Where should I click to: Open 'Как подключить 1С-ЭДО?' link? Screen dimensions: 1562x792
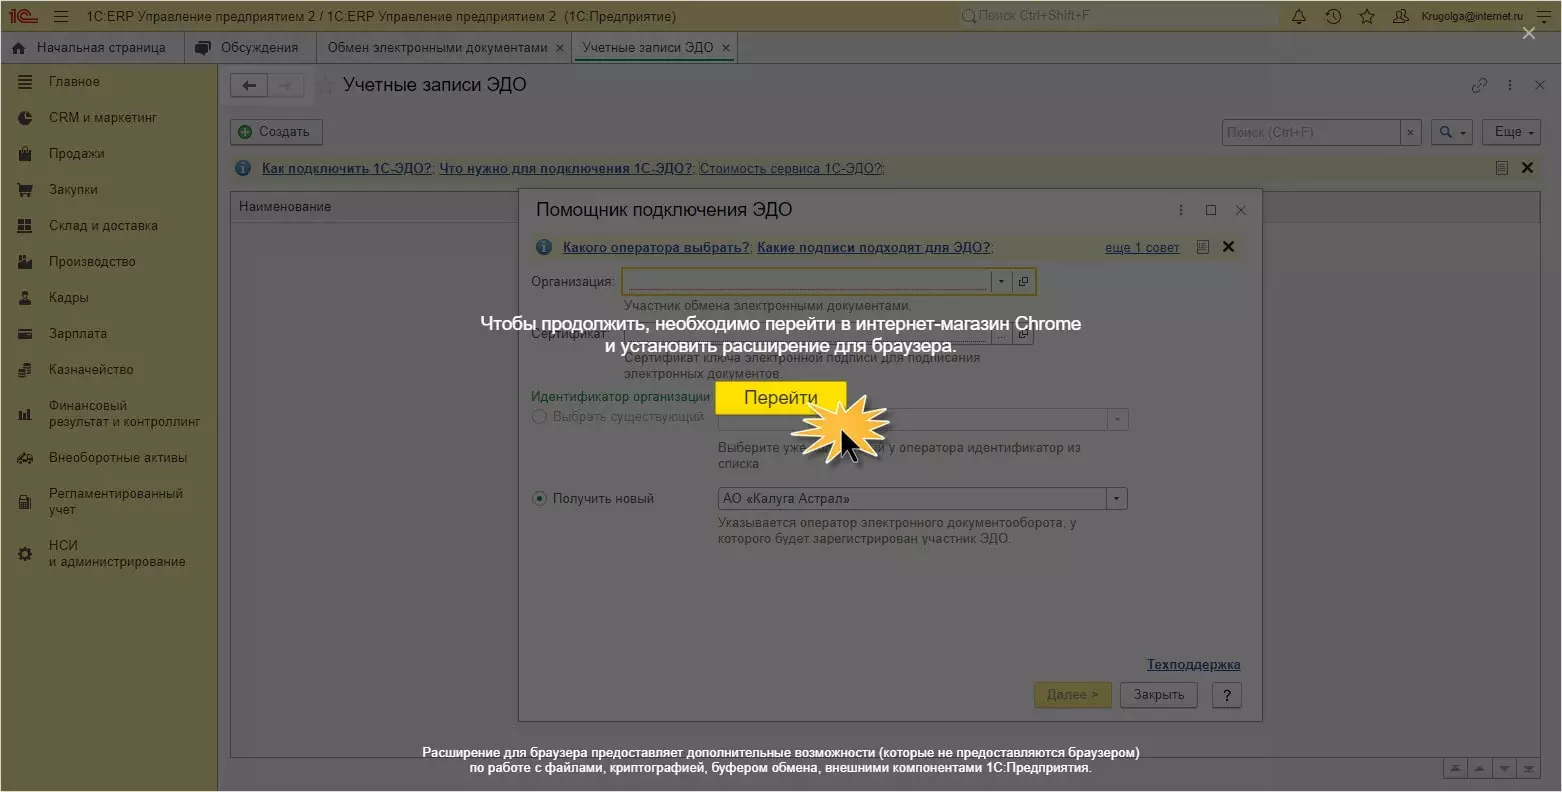pyautogui.click(x=347, y=169)
